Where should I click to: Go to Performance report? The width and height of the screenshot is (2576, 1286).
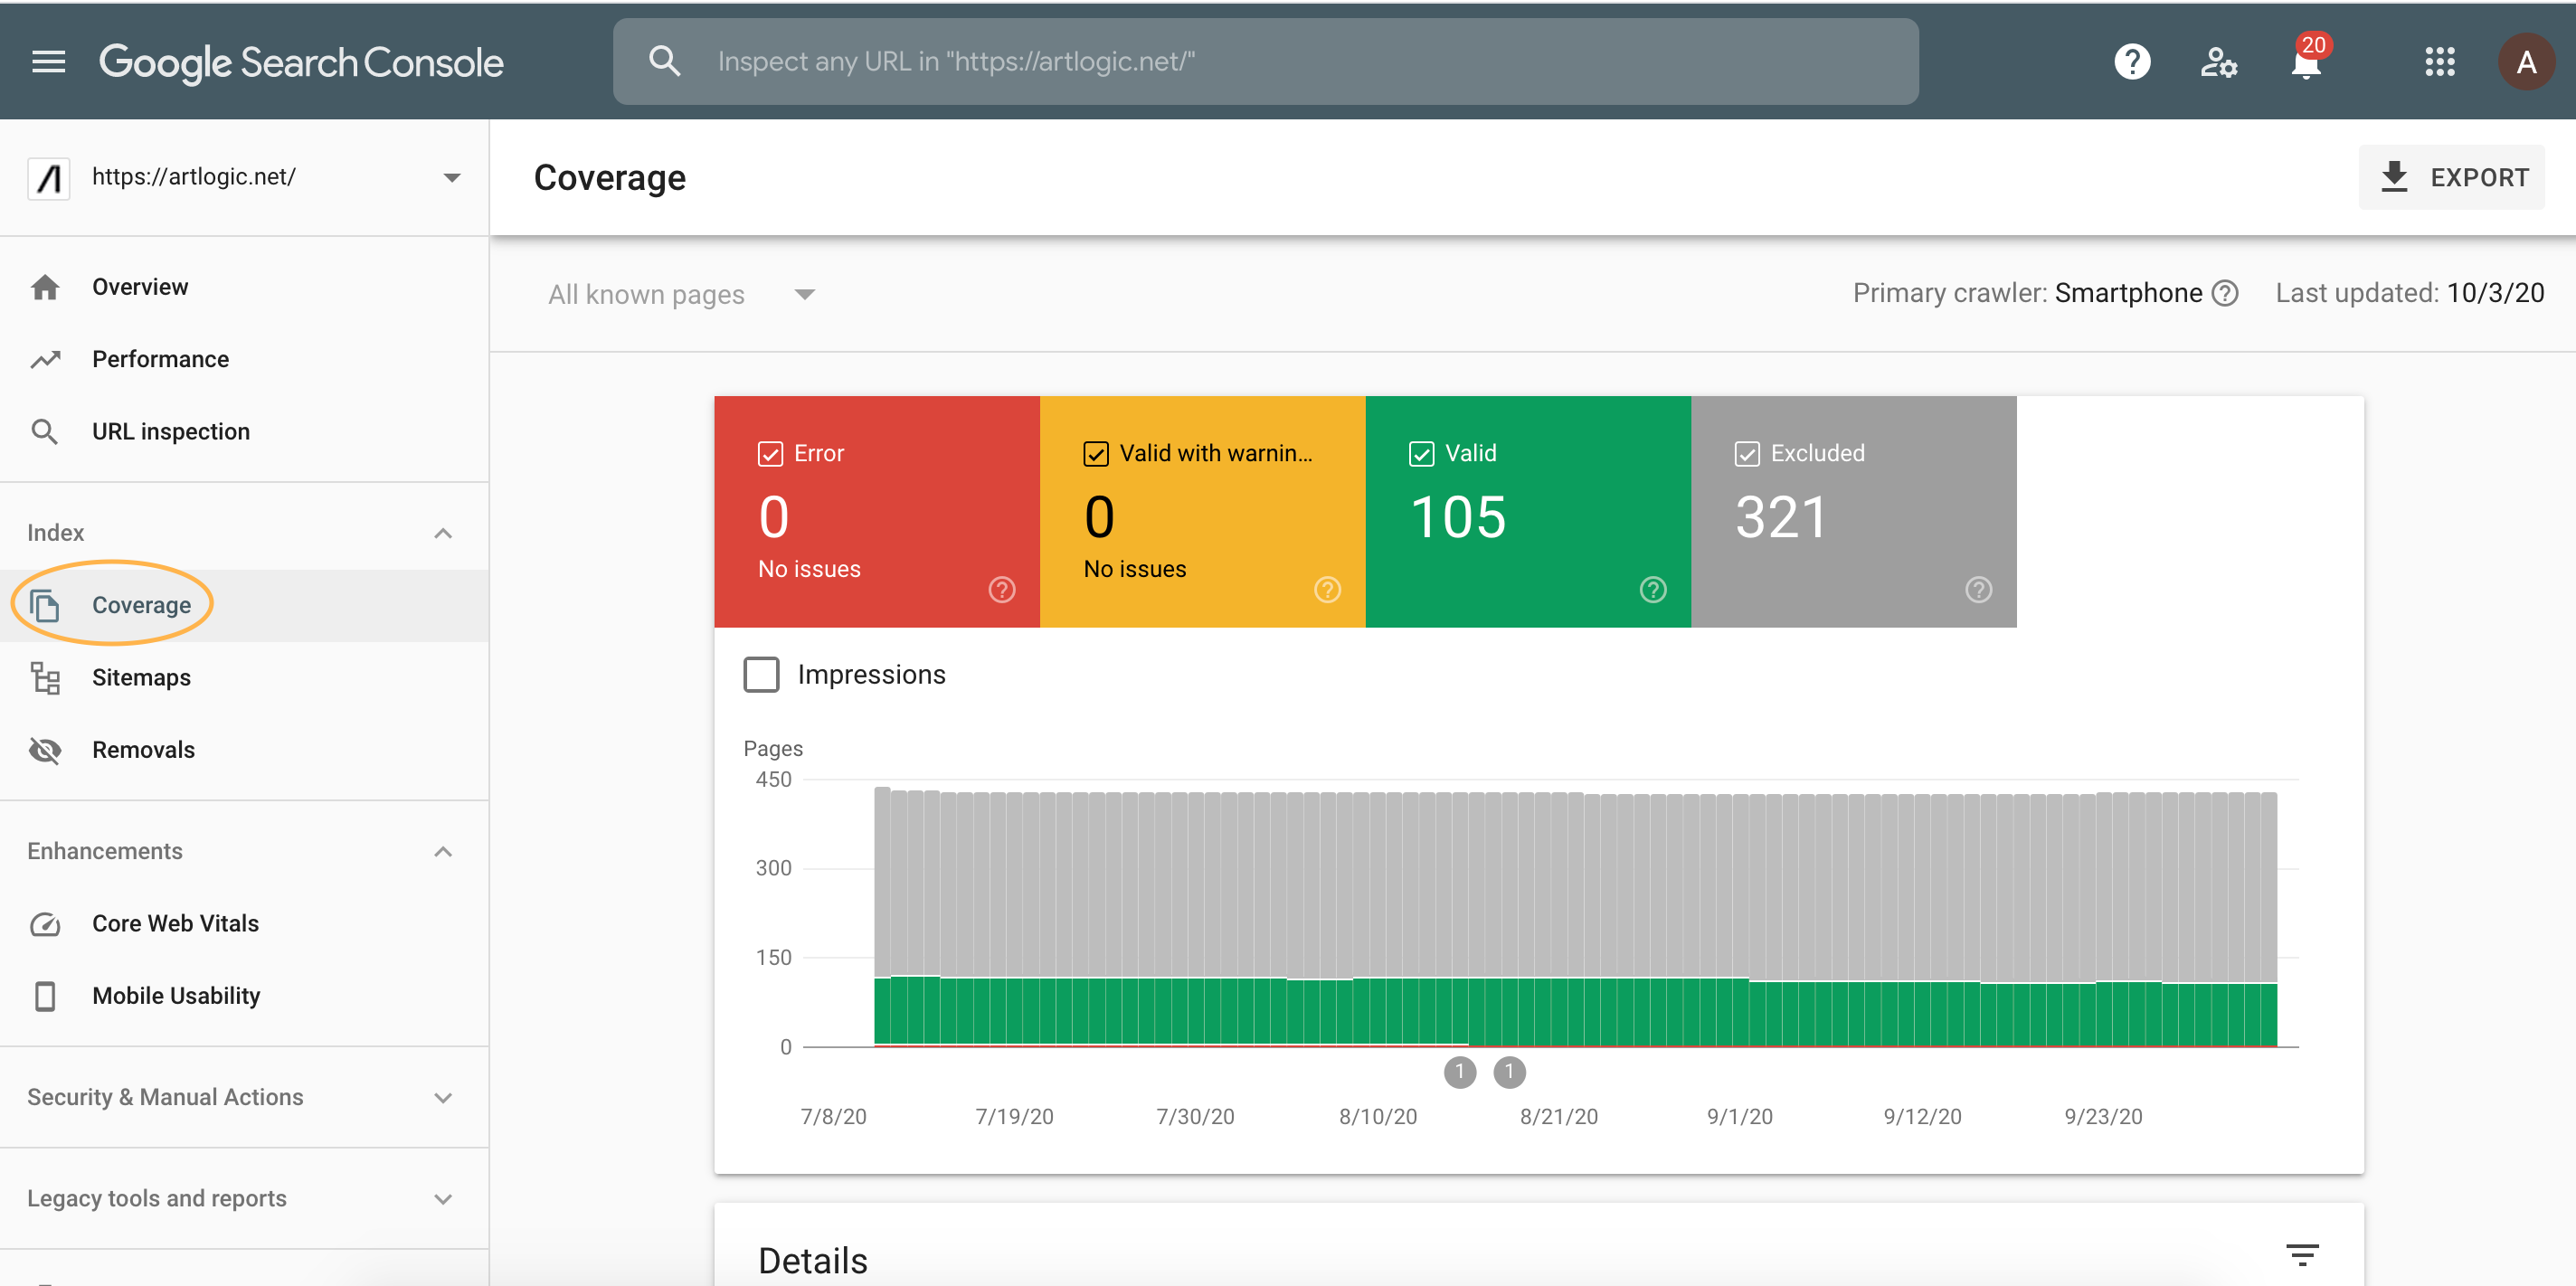(244, 359)
